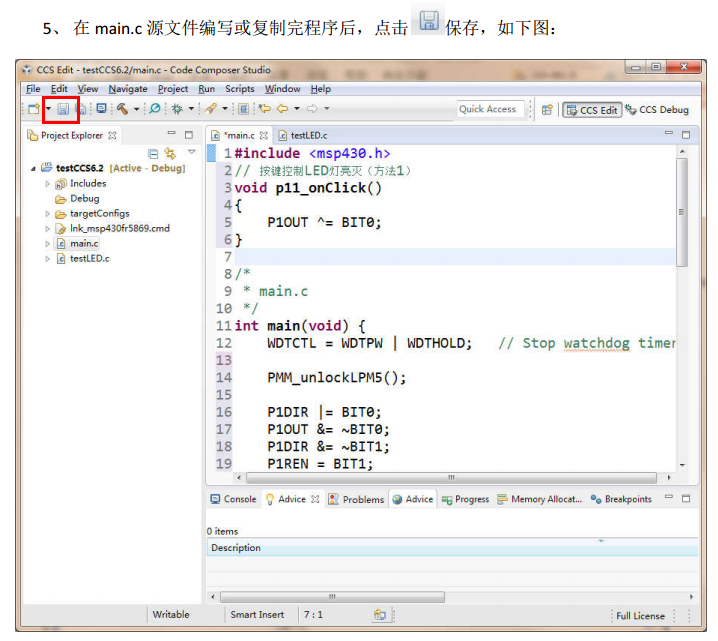Click the Toggle Mark Occurrences icon
Viewport: 718px width, 641px height.
tap(244, 109)
